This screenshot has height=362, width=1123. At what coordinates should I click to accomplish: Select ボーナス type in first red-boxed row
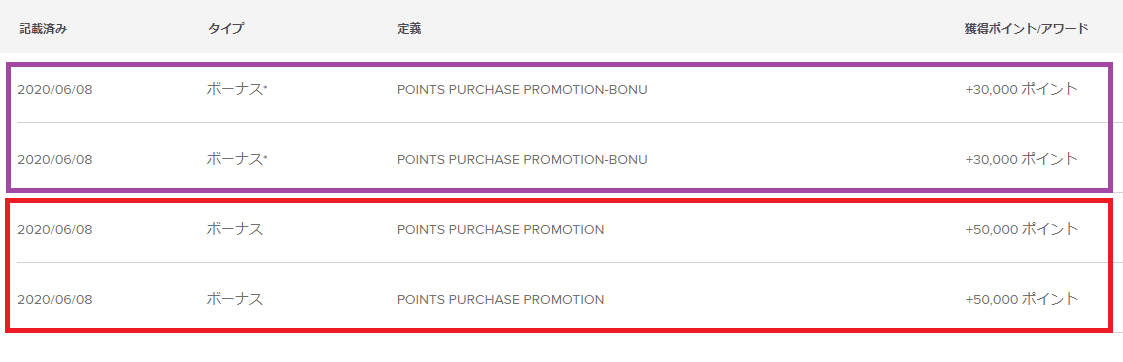[x=234, y=229]
